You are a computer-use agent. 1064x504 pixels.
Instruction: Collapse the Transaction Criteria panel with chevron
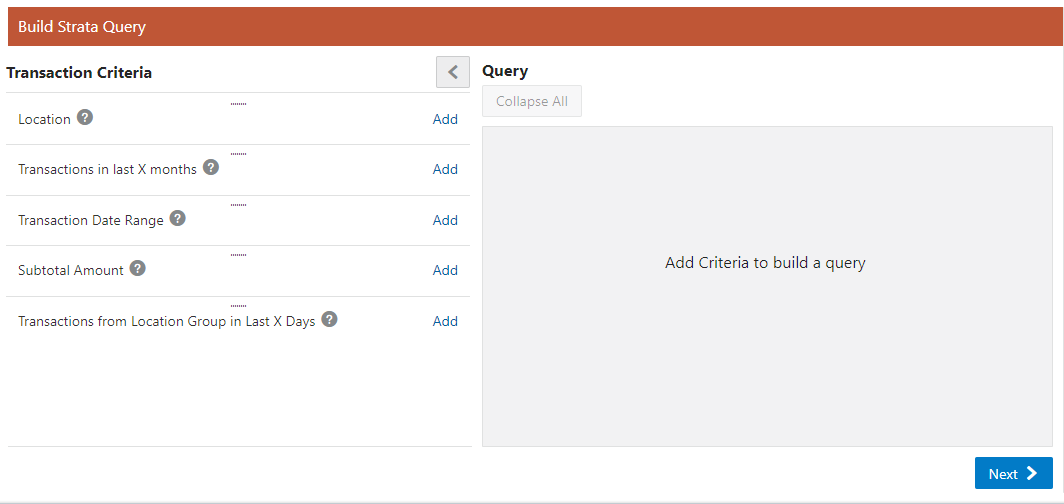click(x=453, y=72)
